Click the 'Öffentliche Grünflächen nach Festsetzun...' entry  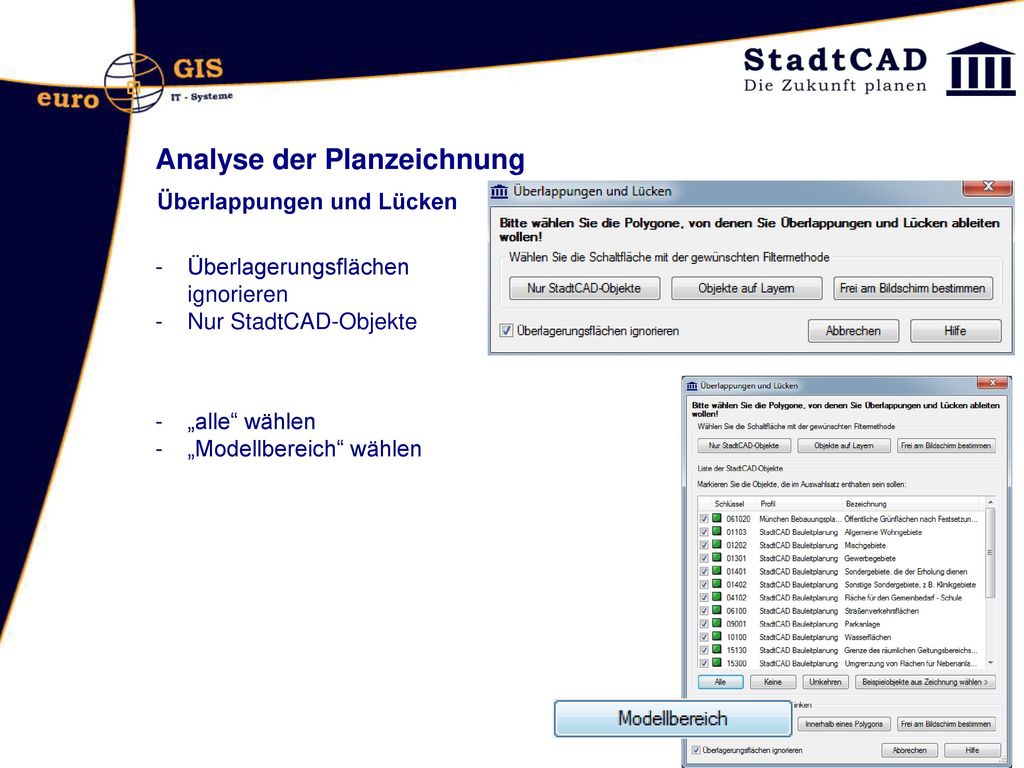click(910, 519)
